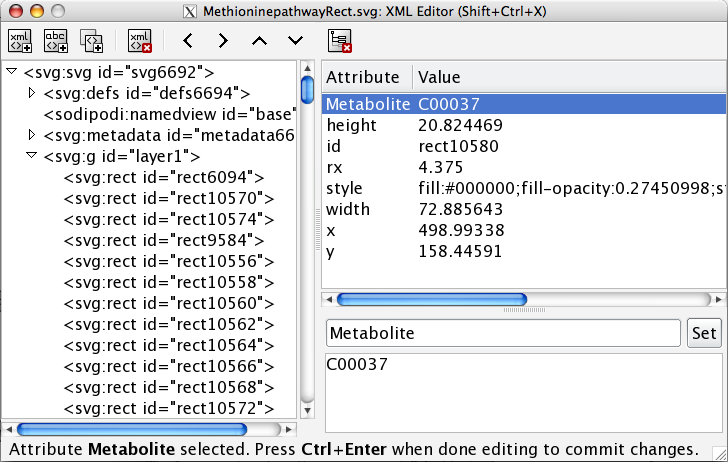Click the lower node down arrow
728x462 pixels.
click(295, 41)
